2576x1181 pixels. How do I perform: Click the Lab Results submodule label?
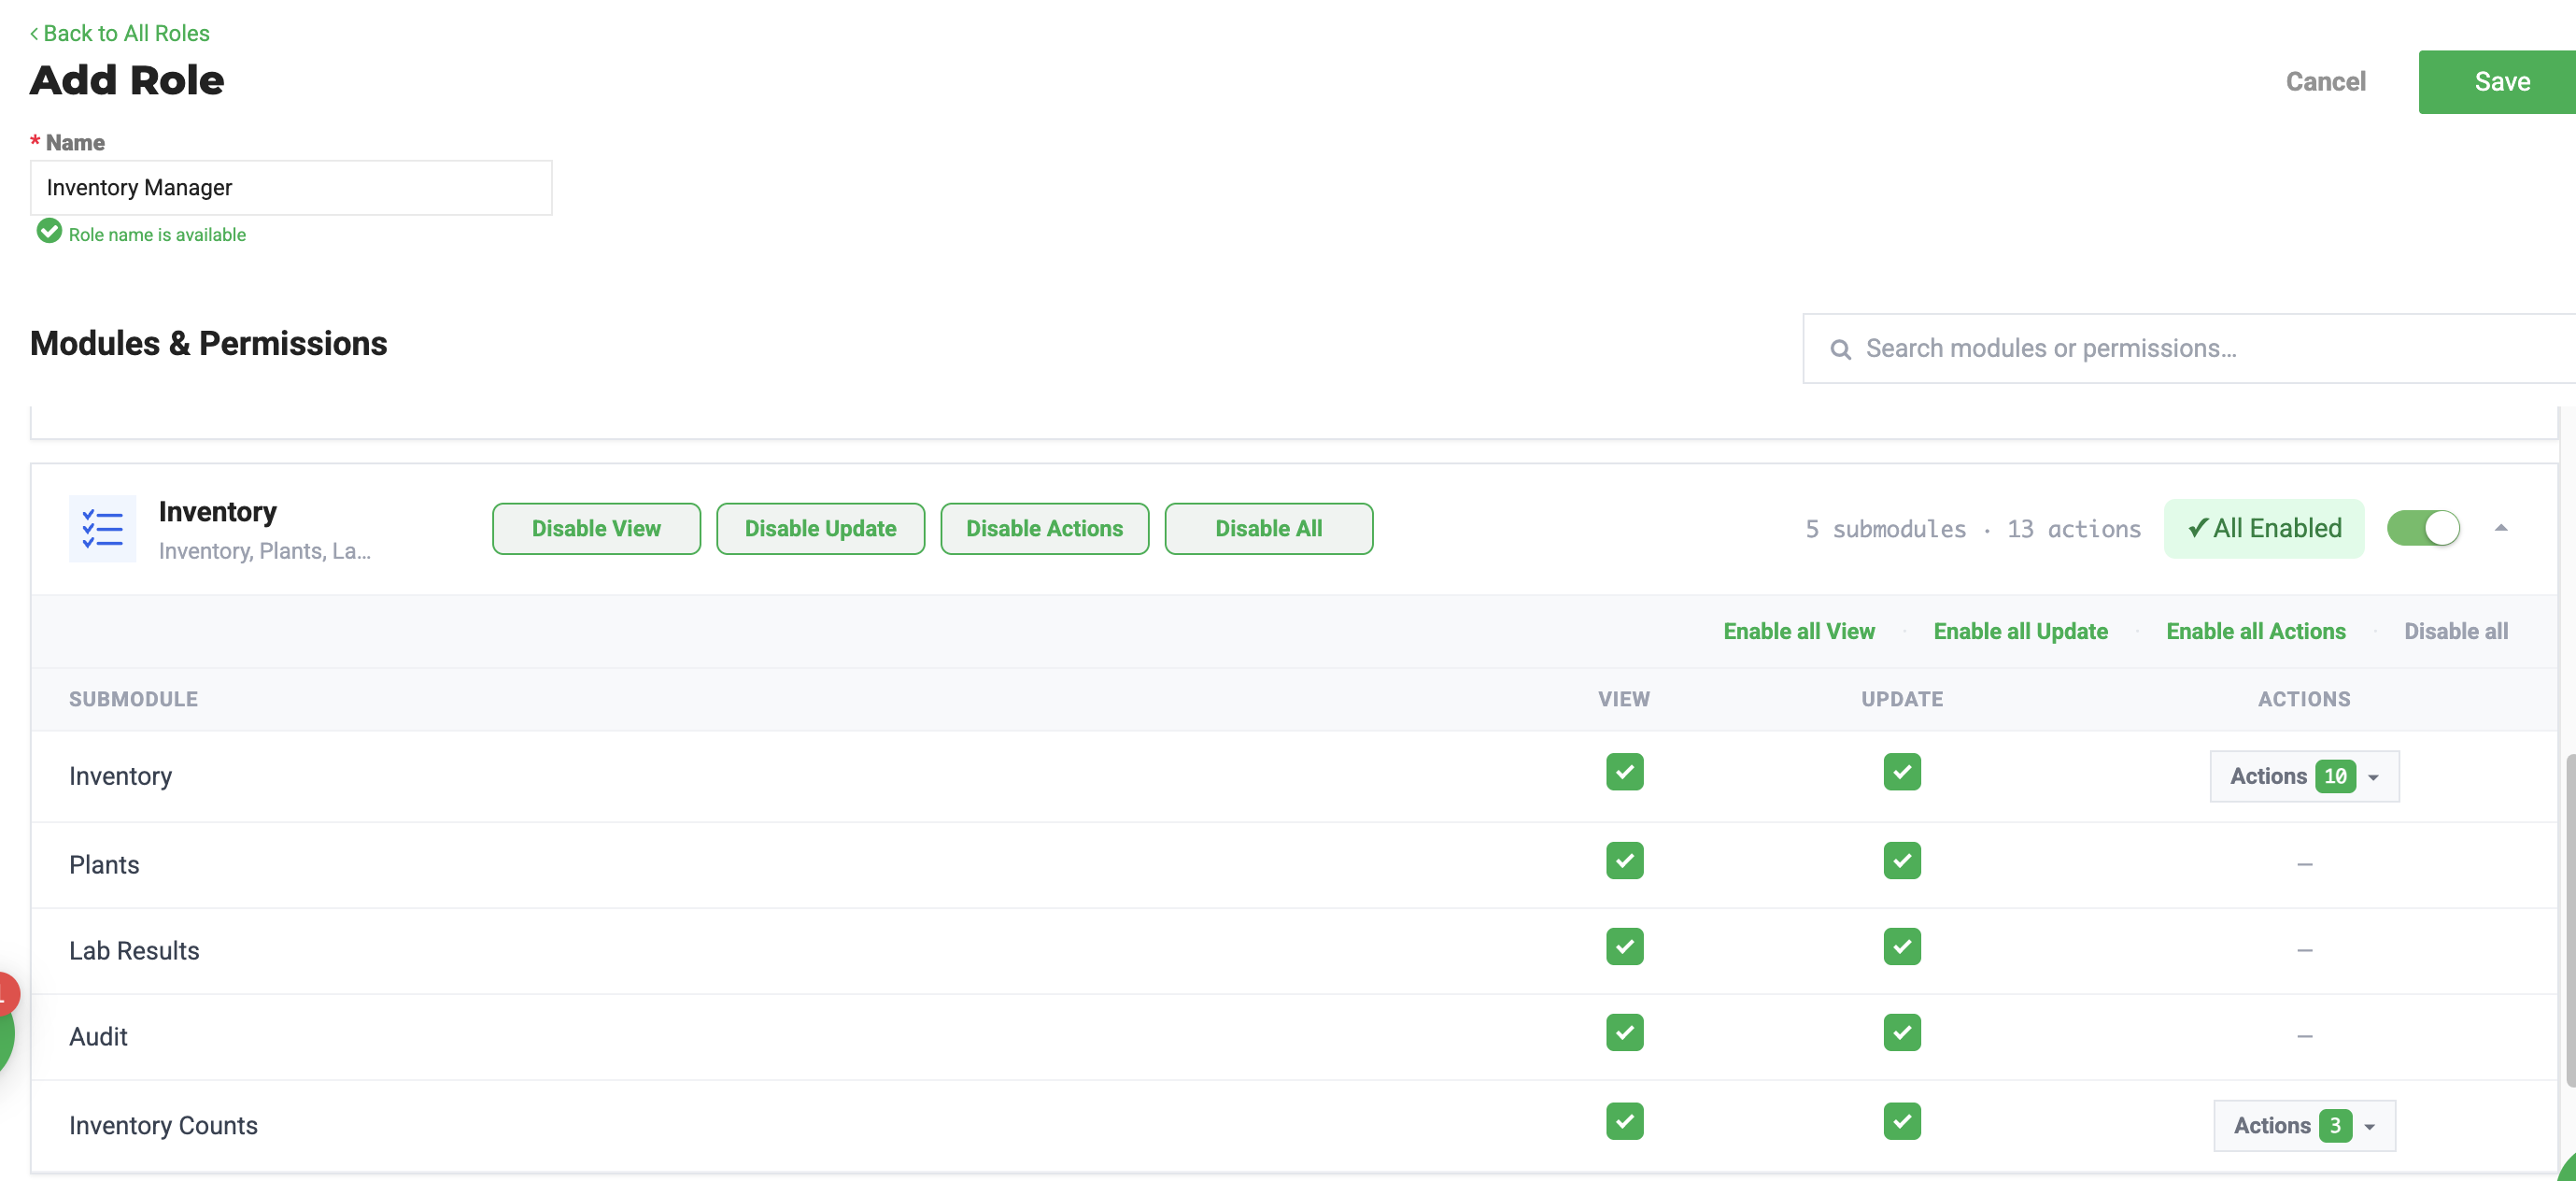point(134,950)
